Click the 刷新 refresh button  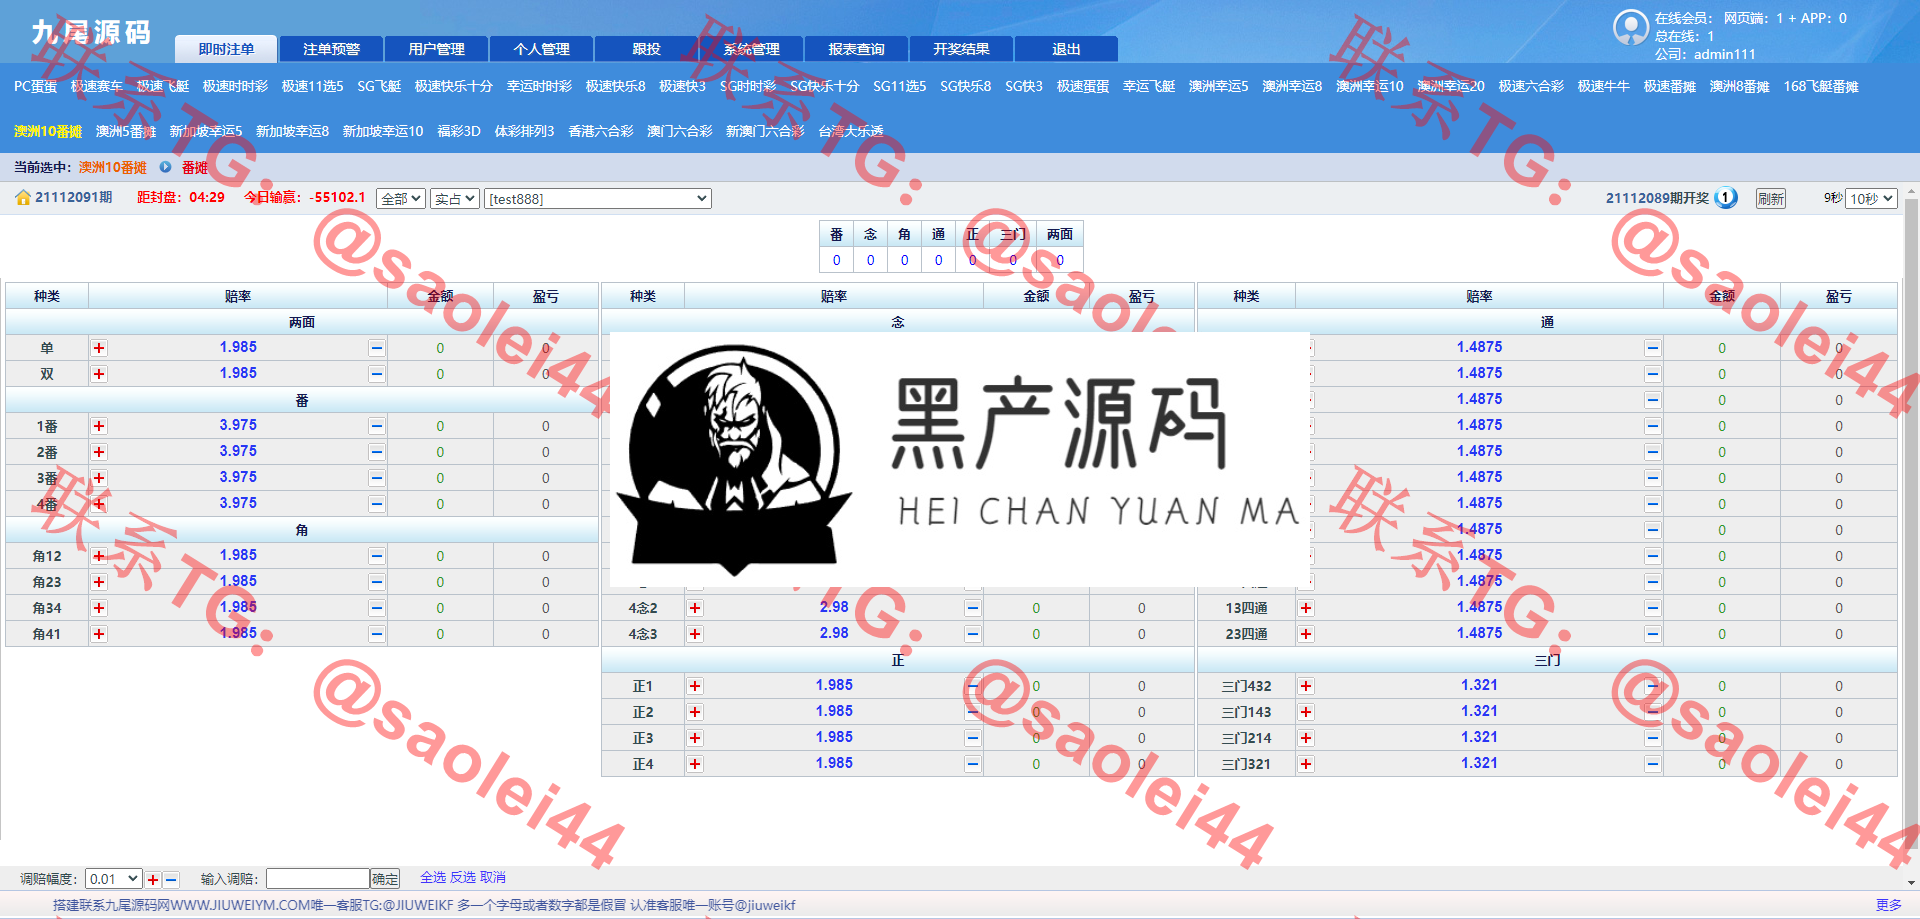pyautogui.click(x=1771, y=199)
